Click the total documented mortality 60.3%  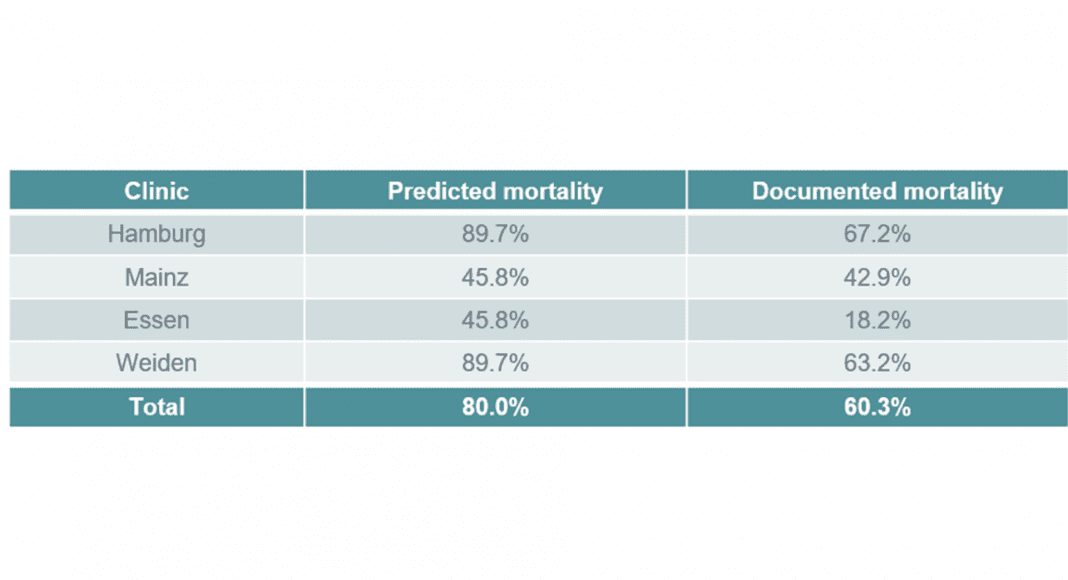click(877, 407)
